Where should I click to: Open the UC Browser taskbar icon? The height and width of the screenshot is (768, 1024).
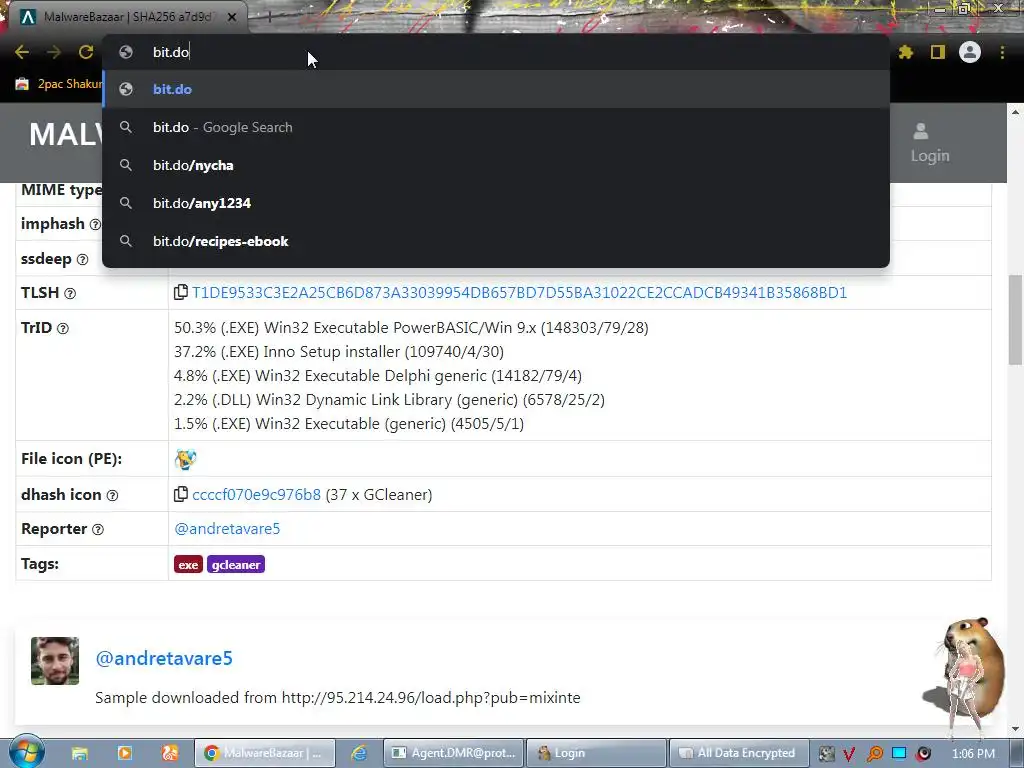[x=170, y=754]
